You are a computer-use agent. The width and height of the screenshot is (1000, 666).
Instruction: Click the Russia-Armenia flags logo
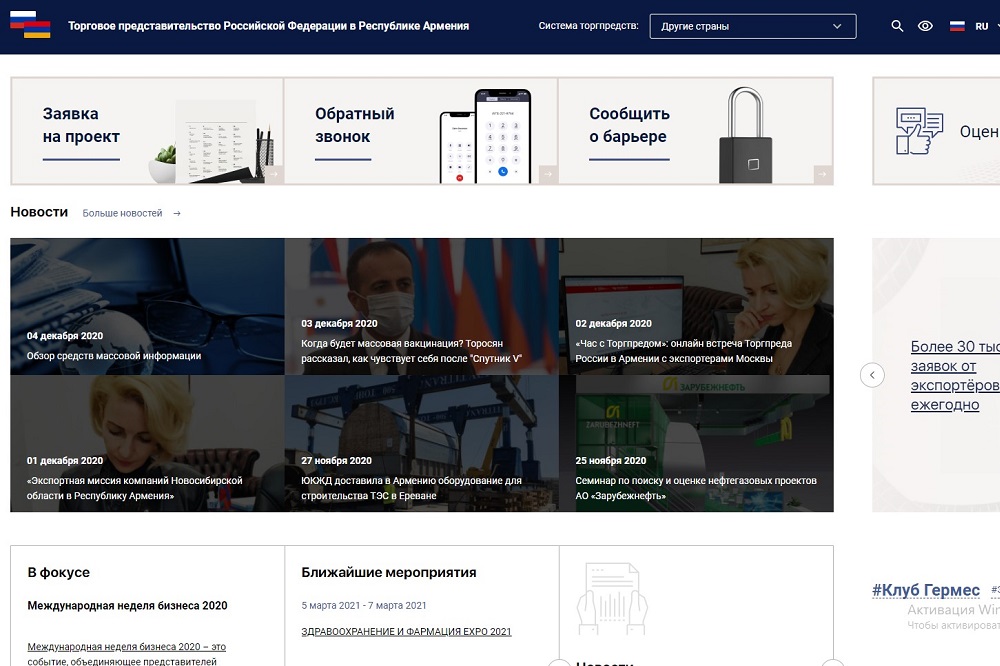pyautogui.click(x=30, y=25)
